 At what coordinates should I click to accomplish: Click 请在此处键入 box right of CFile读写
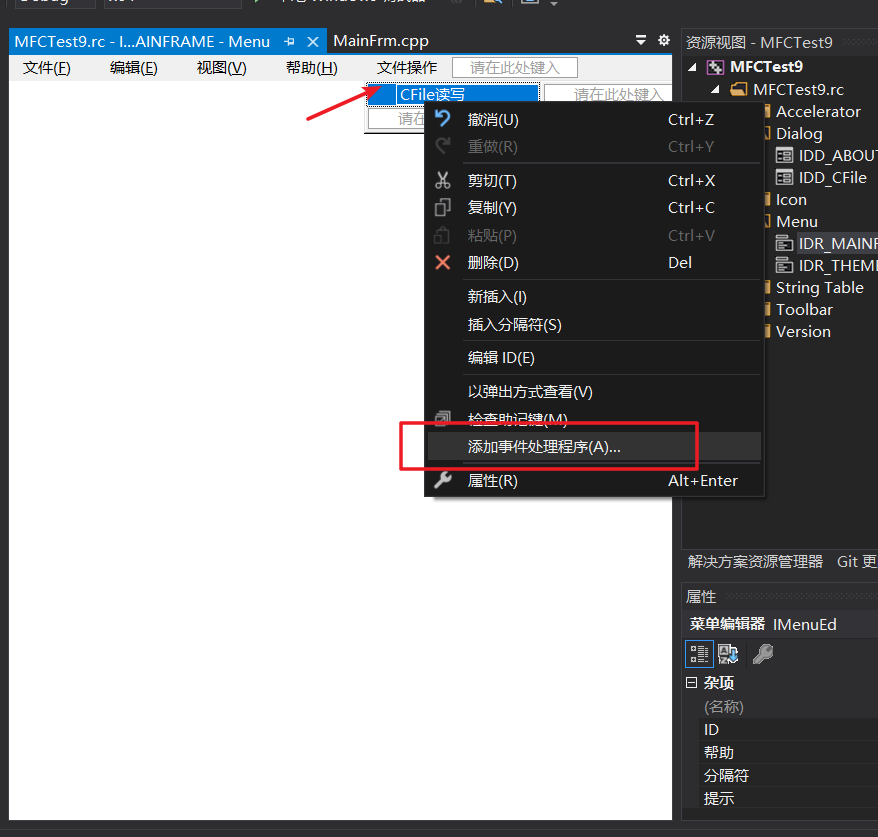609,93
